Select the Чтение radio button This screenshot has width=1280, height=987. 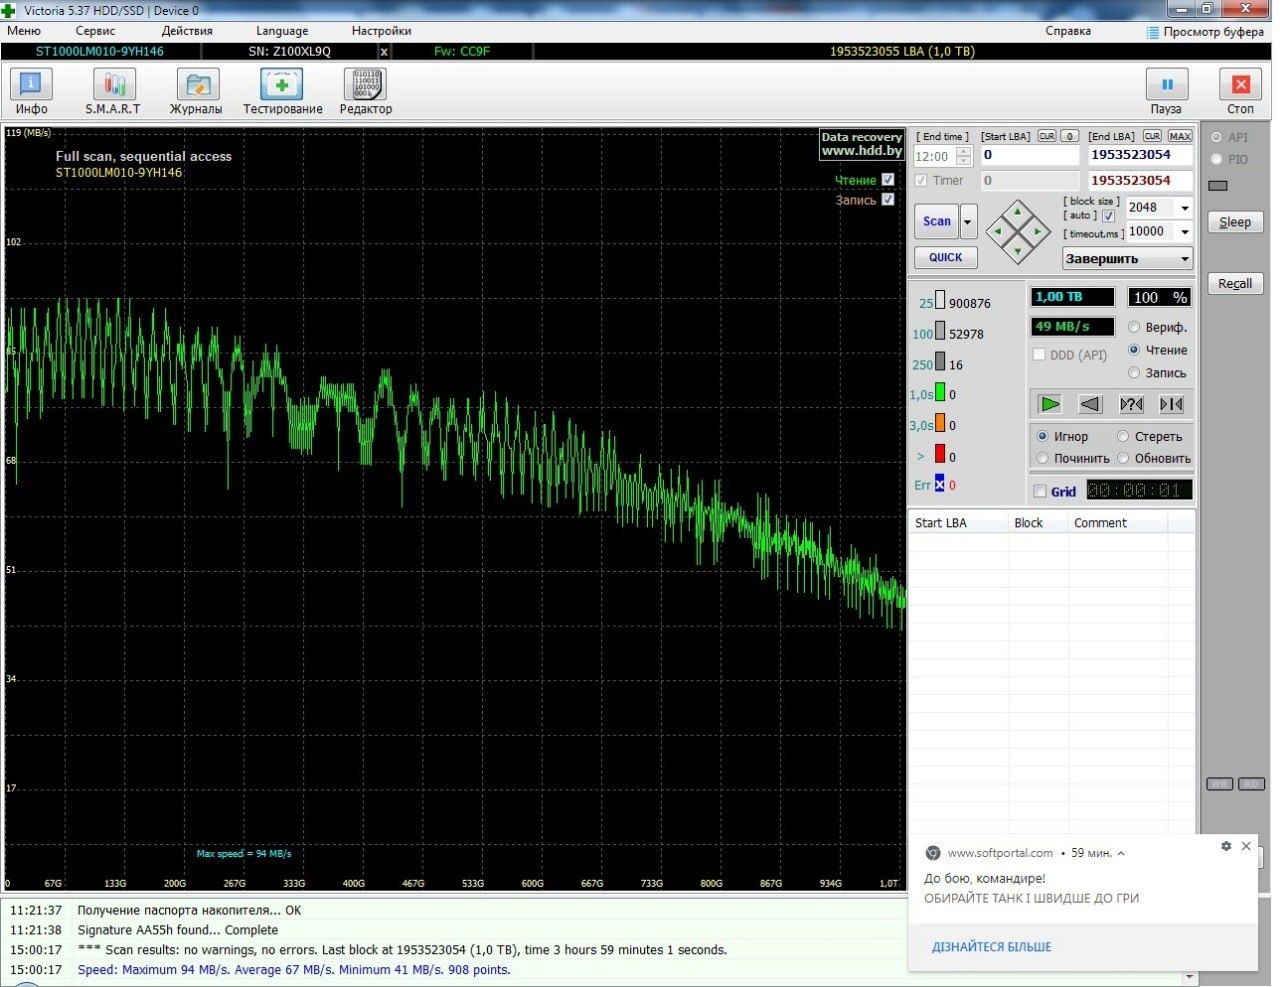click(x=1134, y=350)
